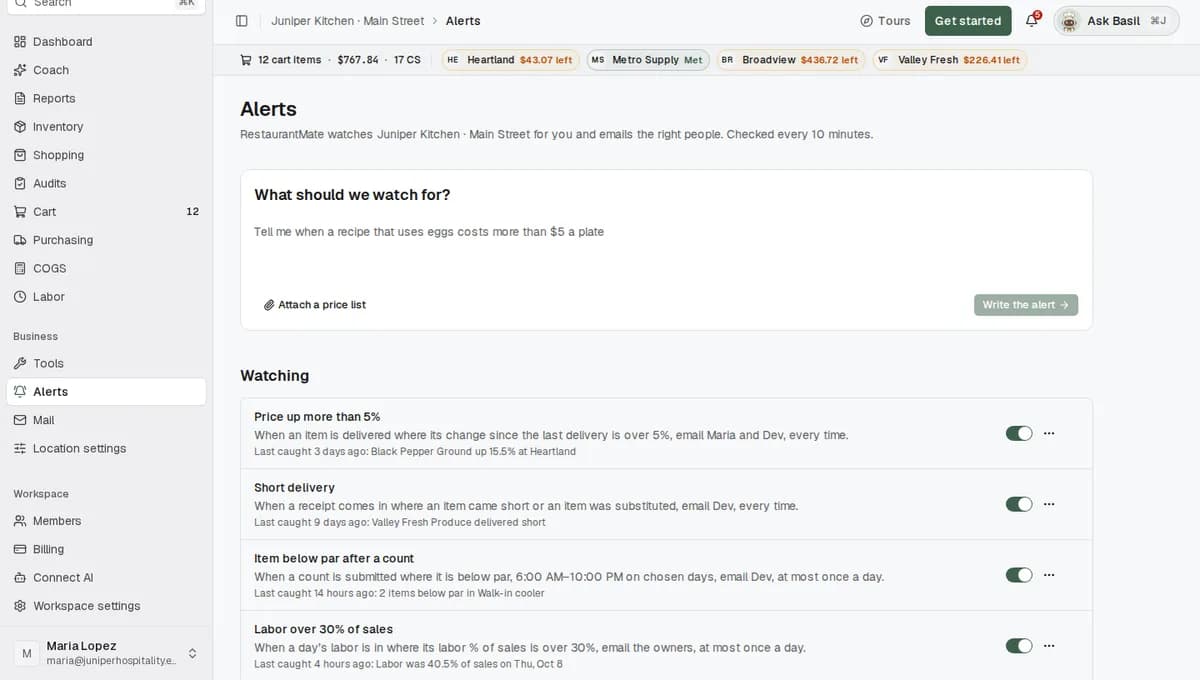Viewport: 1200px width, 680px height.
Task: Click Price up more than 5% title
Action: click(317, 417)
